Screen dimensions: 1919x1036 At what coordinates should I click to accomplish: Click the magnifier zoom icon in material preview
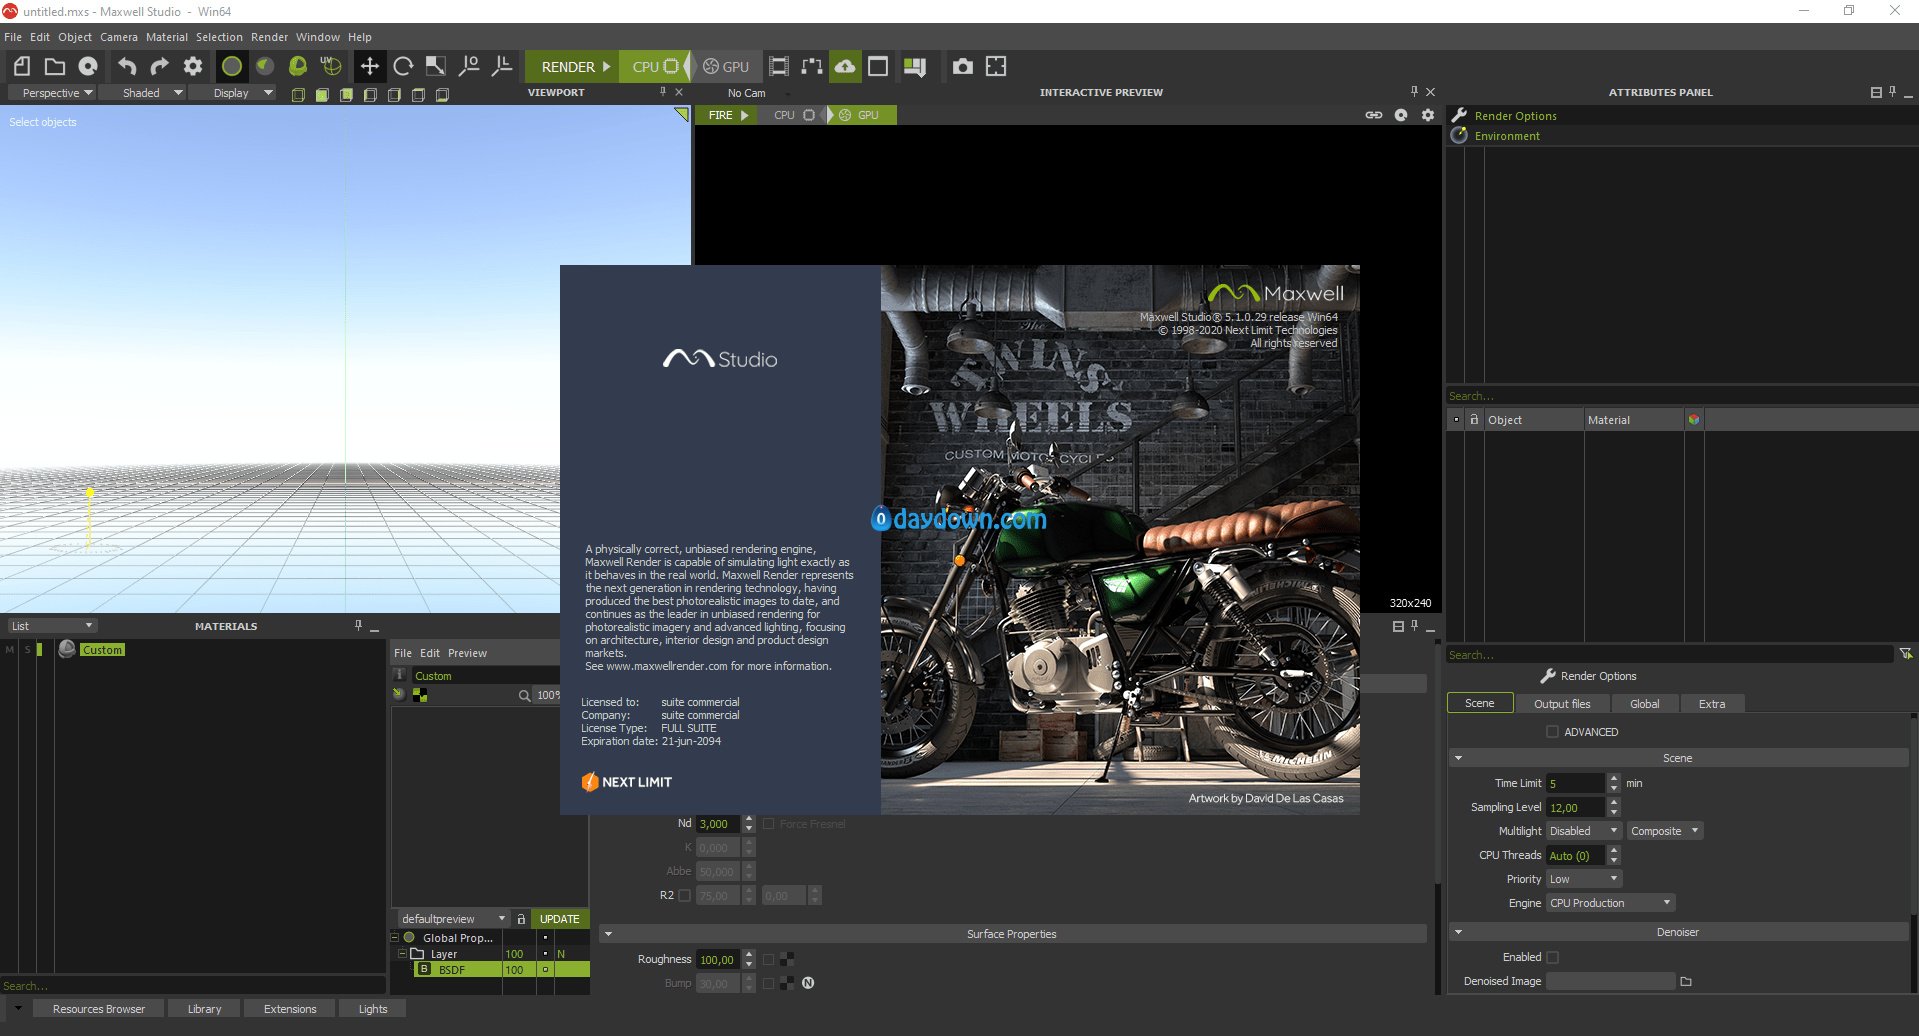[525, 695]
